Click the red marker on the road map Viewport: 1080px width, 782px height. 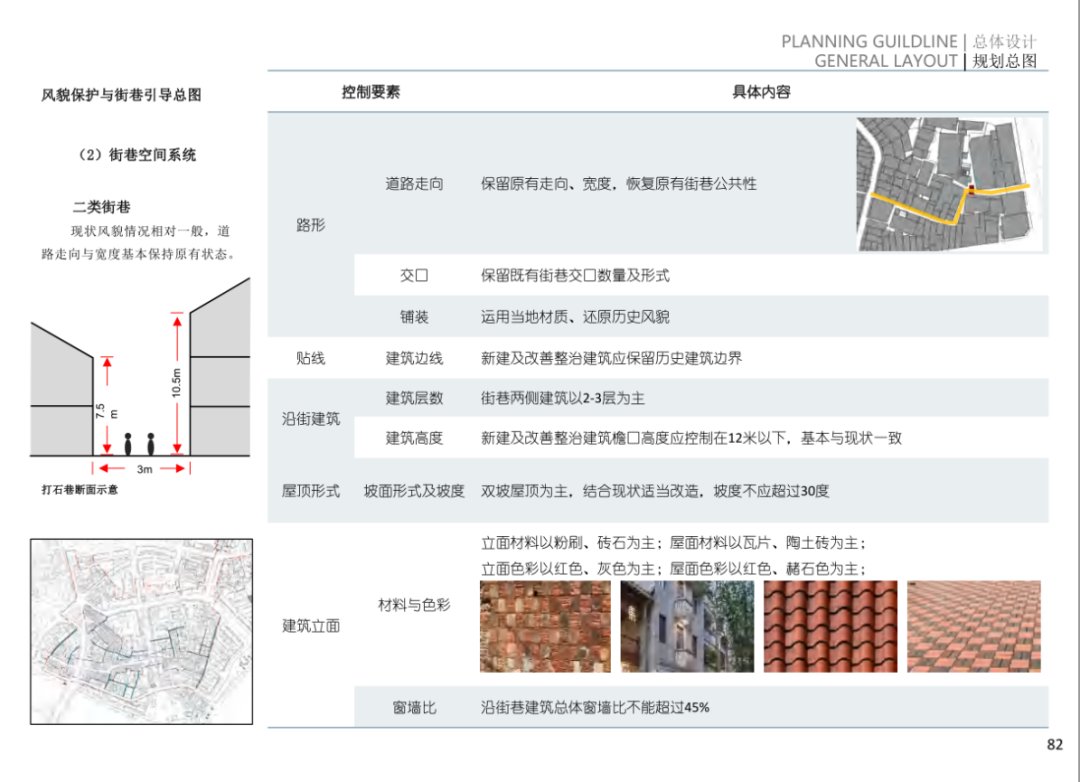pyautogui.click(x=968, y=187)
